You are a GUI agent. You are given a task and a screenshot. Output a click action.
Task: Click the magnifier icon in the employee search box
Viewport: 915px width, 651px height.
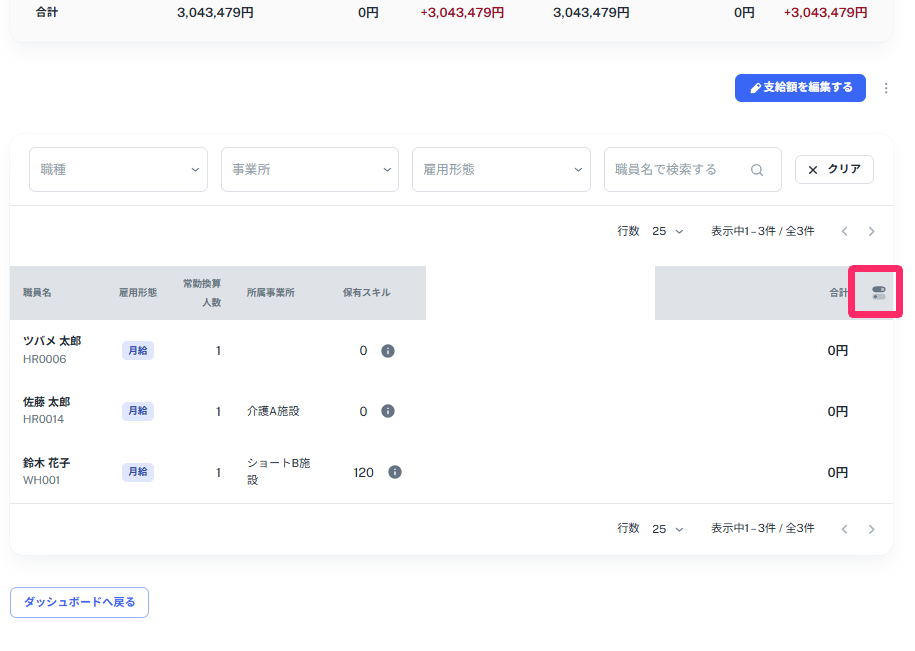(x=757, y=169)
